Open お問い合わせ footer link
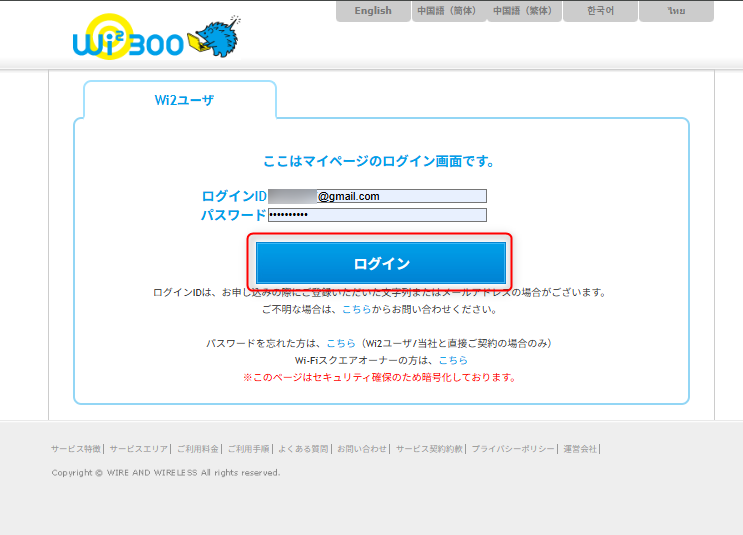Viewport: 743px width, 535px height. [362, 449]
